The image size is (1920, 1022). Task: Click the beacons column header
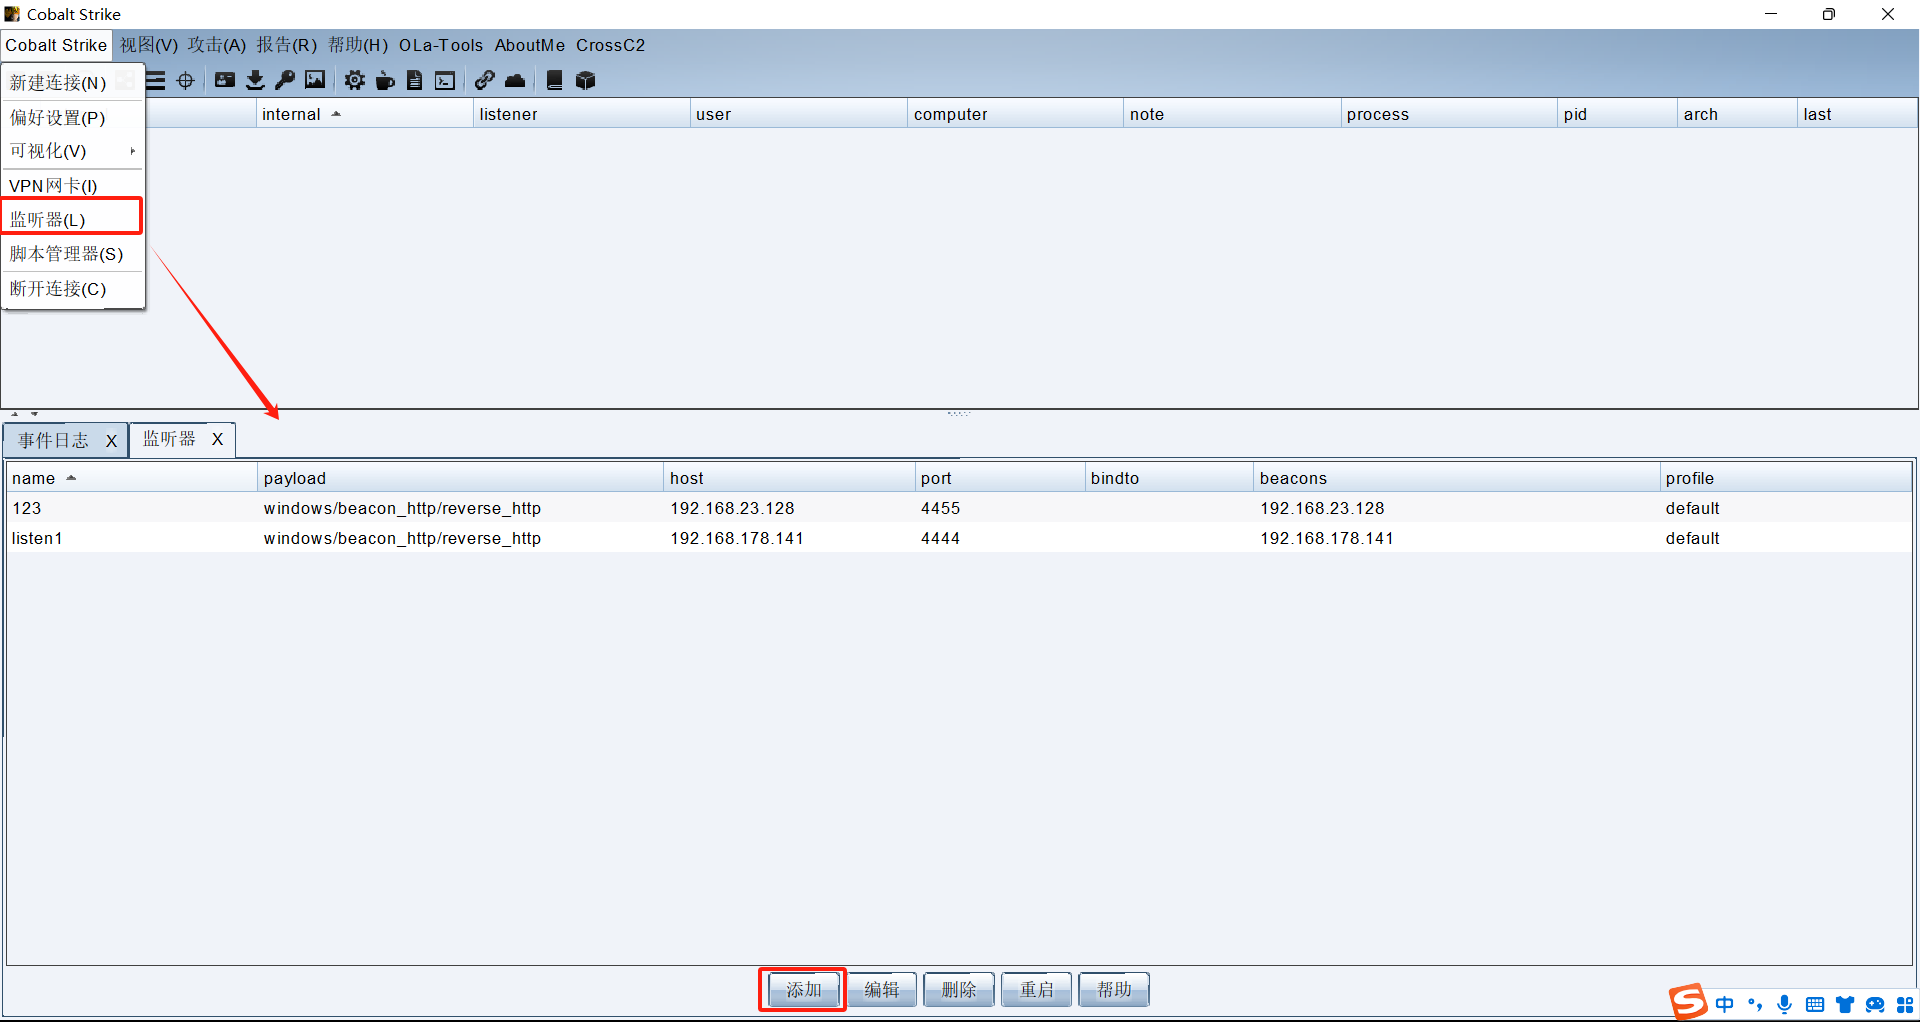click(1456, 478)
